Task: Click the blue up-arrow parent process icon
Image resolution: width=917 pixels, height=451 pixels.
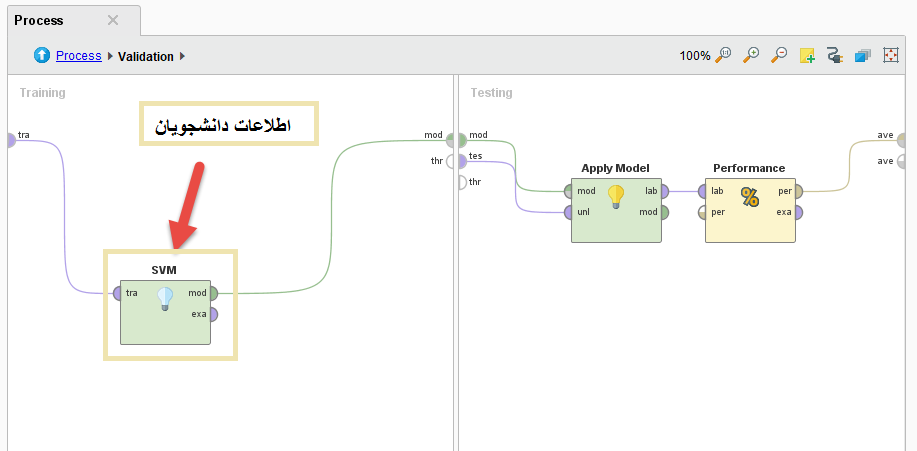Action: (42, 56)
